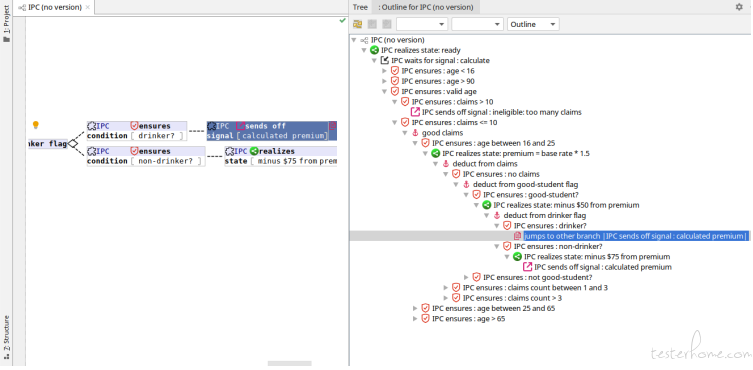Expand IPC ensures : not good-student?
753x370 pixels.
466,277
